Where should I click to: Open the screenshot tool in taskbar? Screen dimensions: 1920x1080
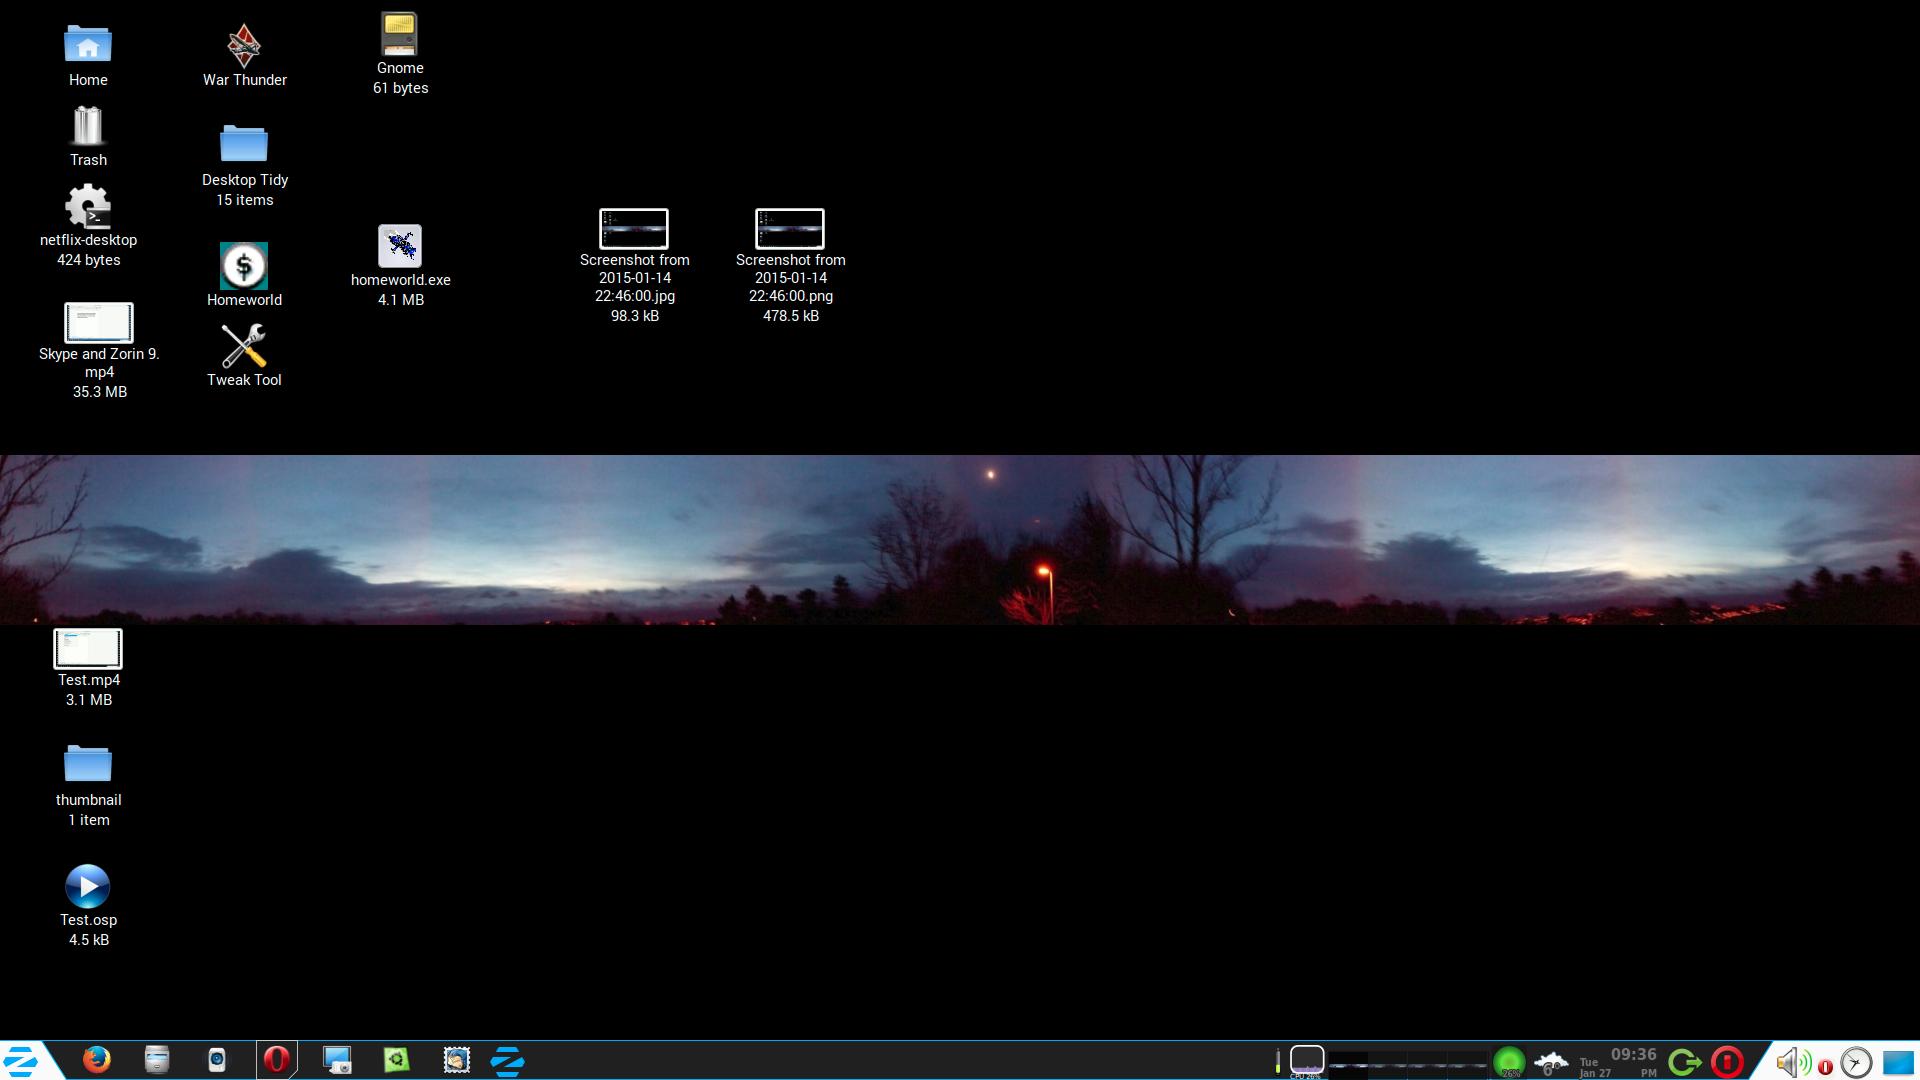pyautogui.click(x=337, y=1059)
